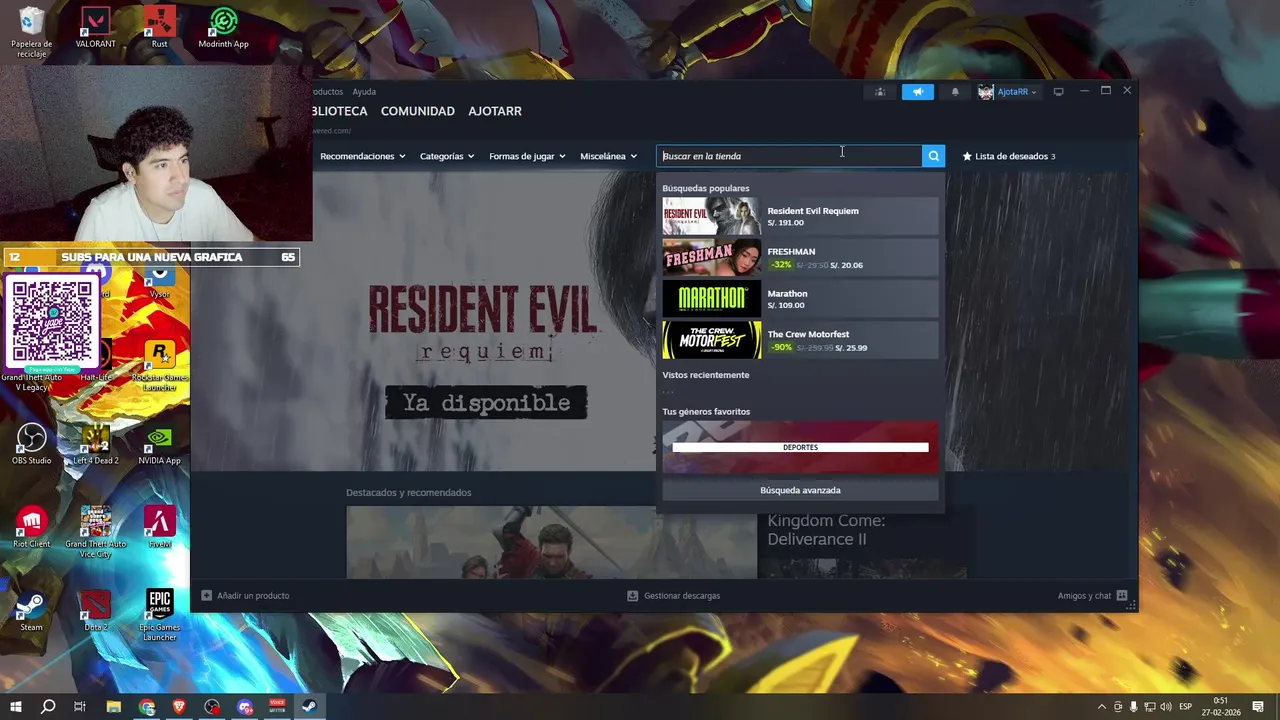Screen dimensions: 1280x720
Task: Expand the Miscelánea dropdown
Action: (608, 156)
